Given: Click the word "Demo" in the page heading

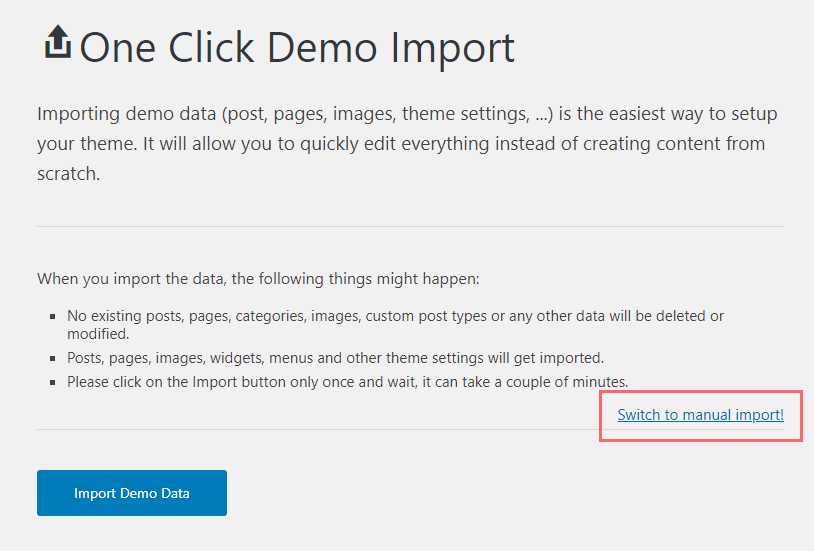Looking at the screenshot, I should (322, 48).
